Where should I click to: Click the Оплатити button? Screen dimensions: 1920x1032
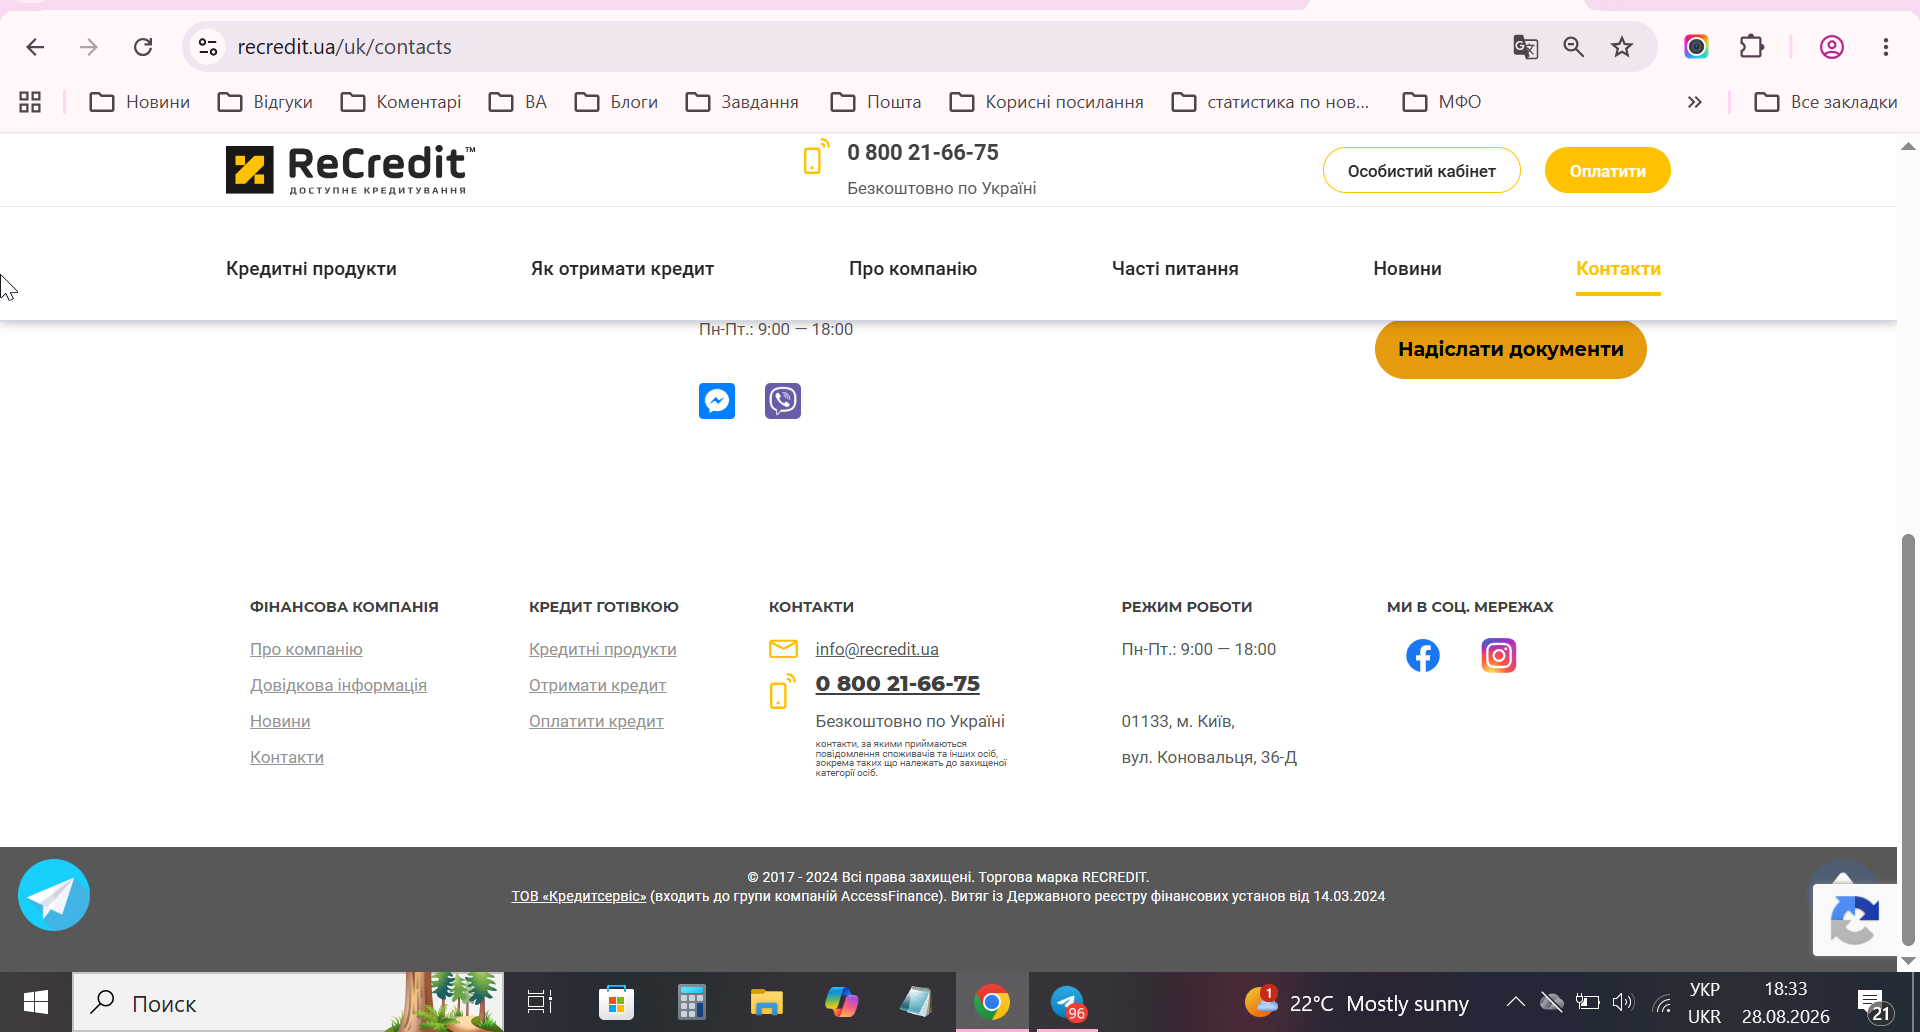pos(1608,171)
